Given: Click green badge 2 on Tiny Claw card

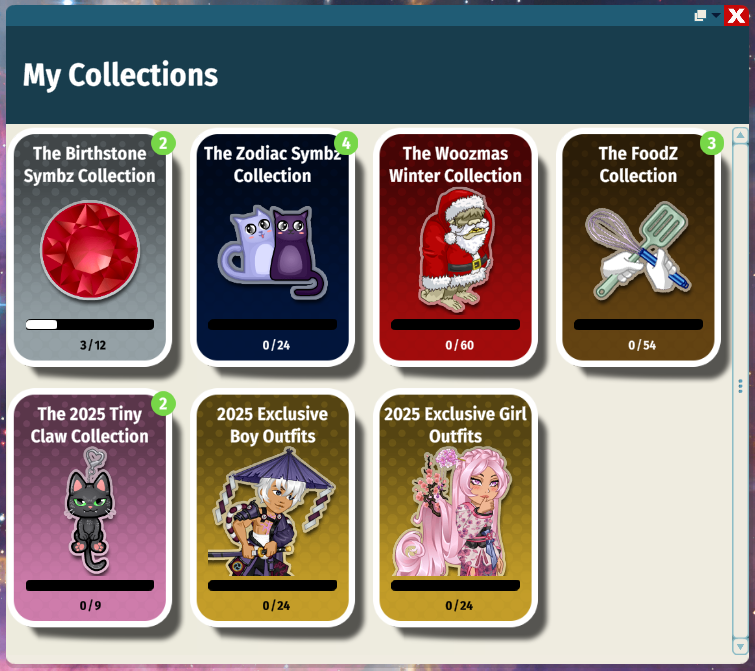Looking at the screenshot, I should click(163, 403).
